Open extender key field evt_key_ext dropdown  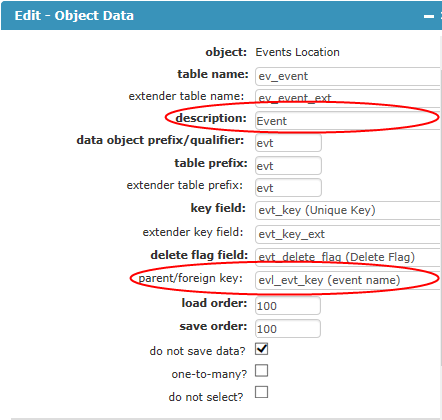click(x=348, y=234)
